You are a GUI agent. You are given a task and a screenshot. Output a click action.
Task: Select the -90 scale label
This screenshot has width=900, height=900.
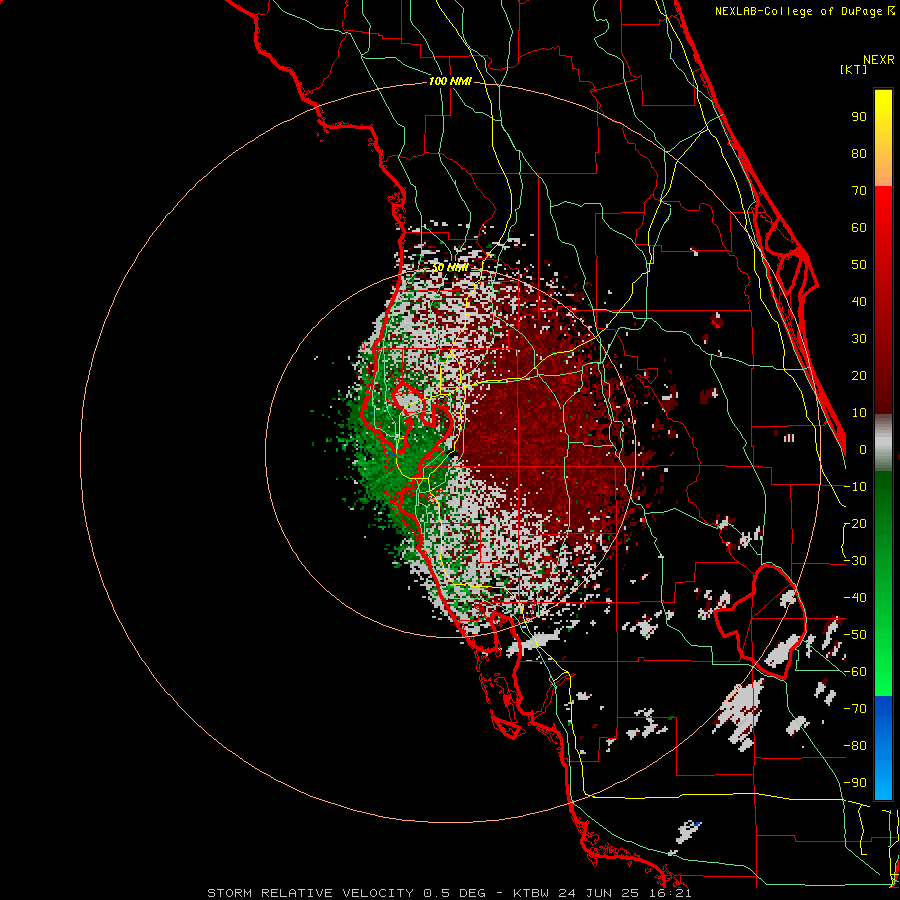click(x=855, y=783)
